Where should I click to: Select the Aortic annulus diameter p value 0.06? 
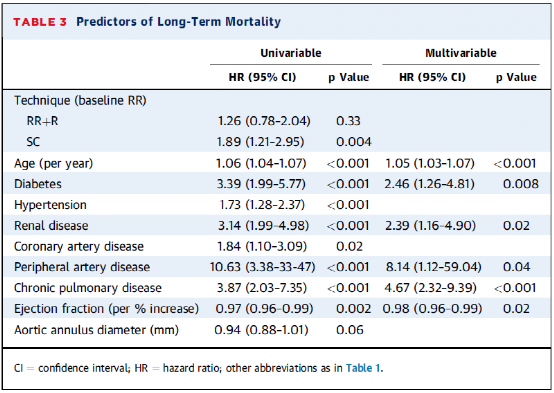pos(350,330)
